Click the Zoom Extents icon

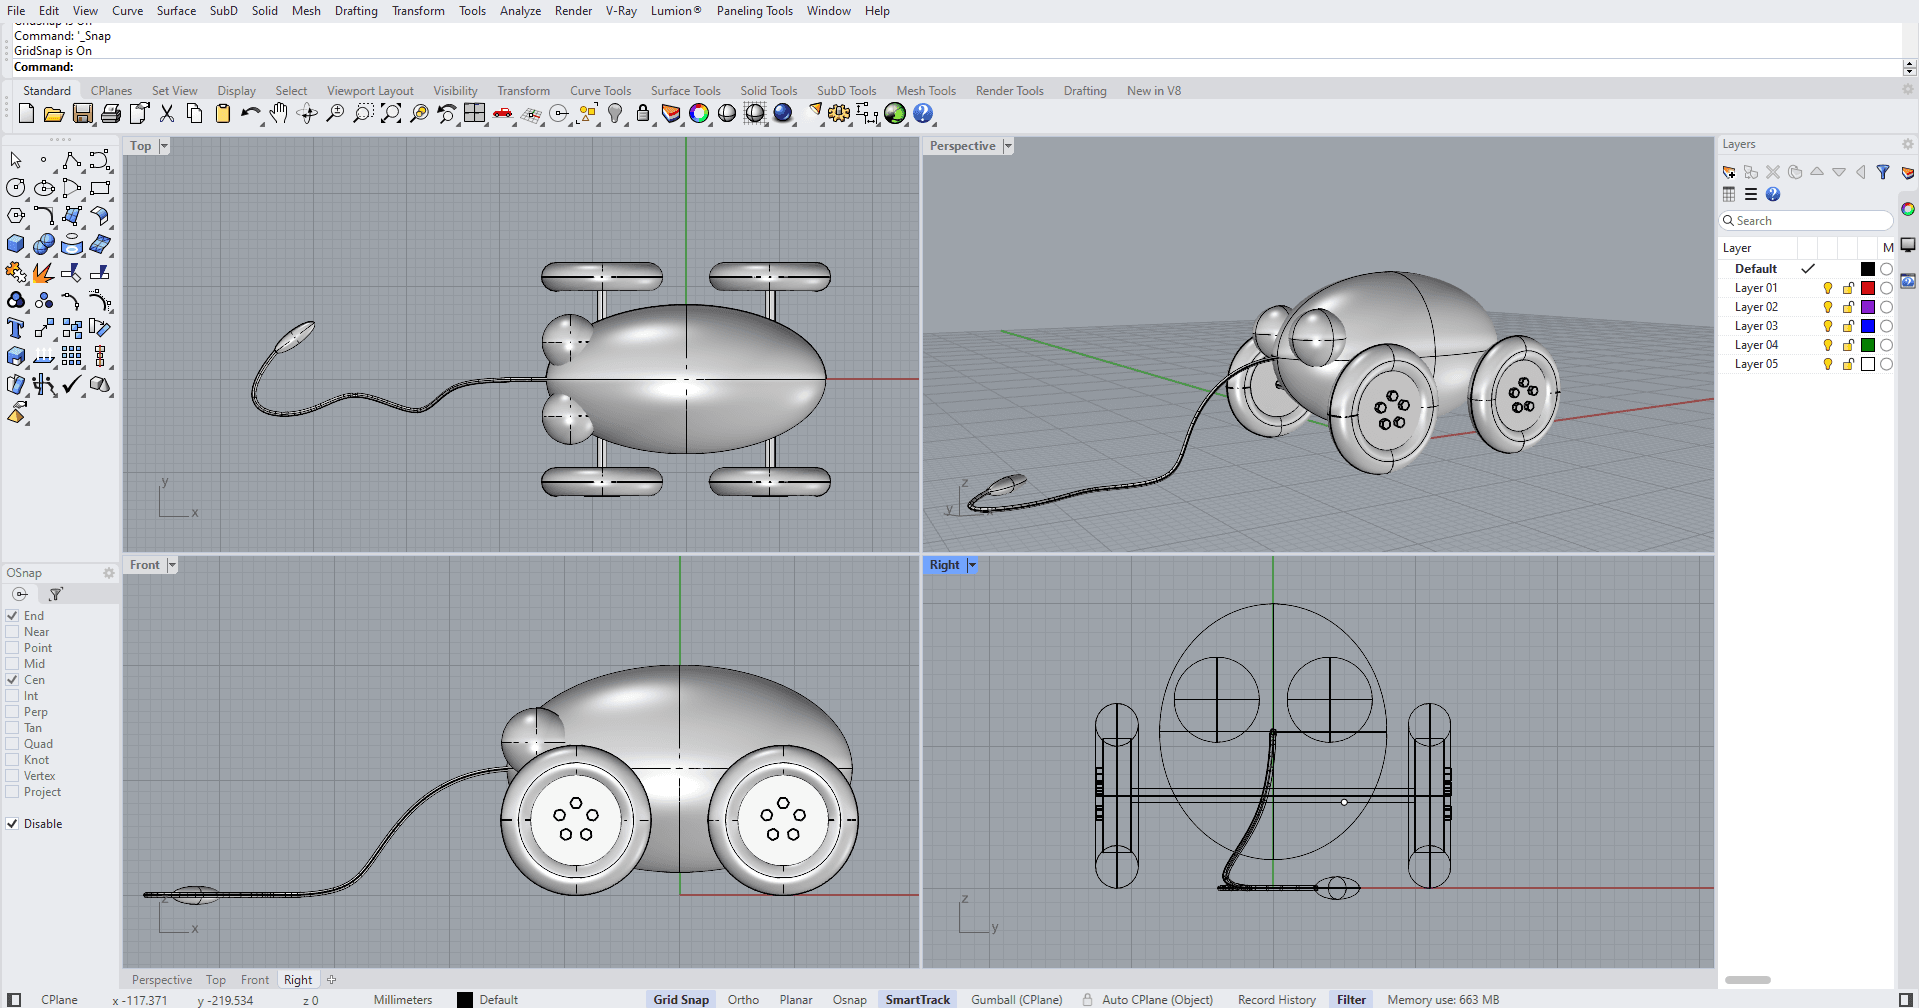(391, 114)
